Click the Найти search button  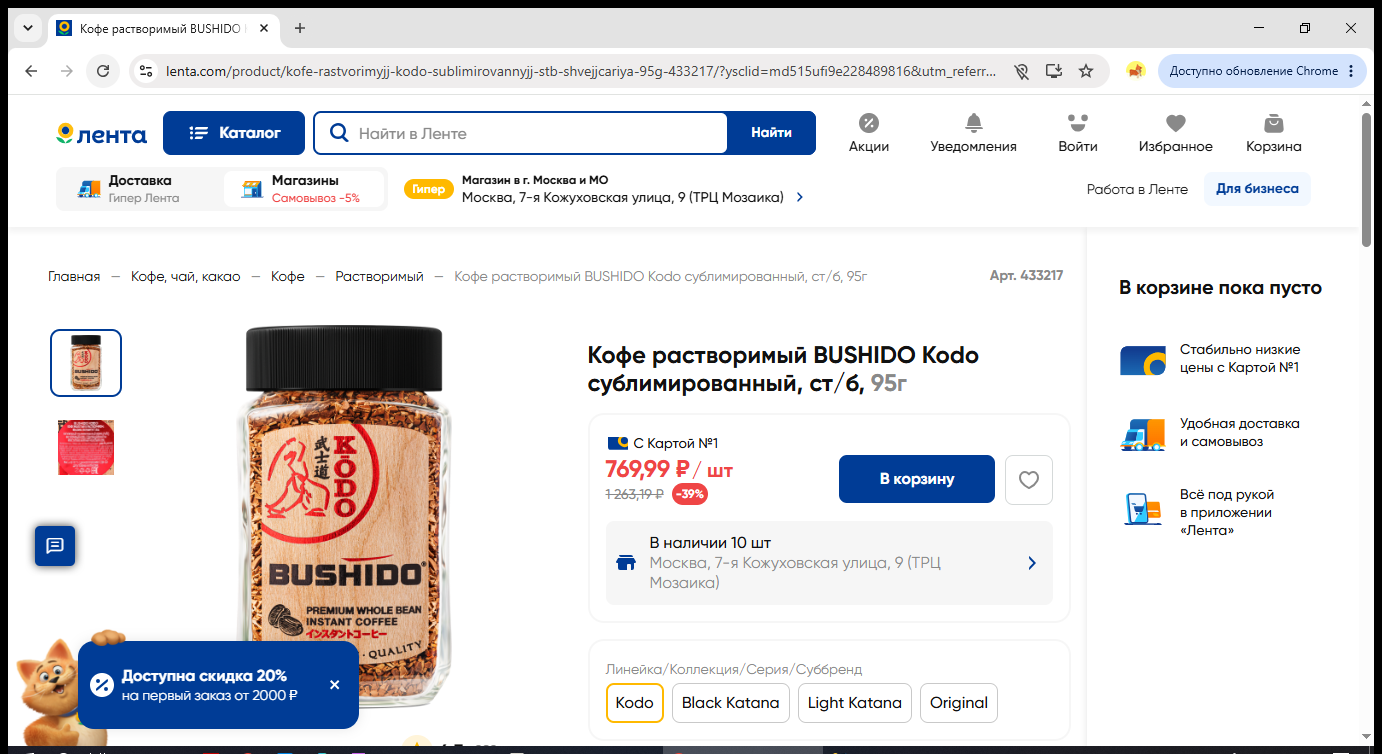(771, 133)
